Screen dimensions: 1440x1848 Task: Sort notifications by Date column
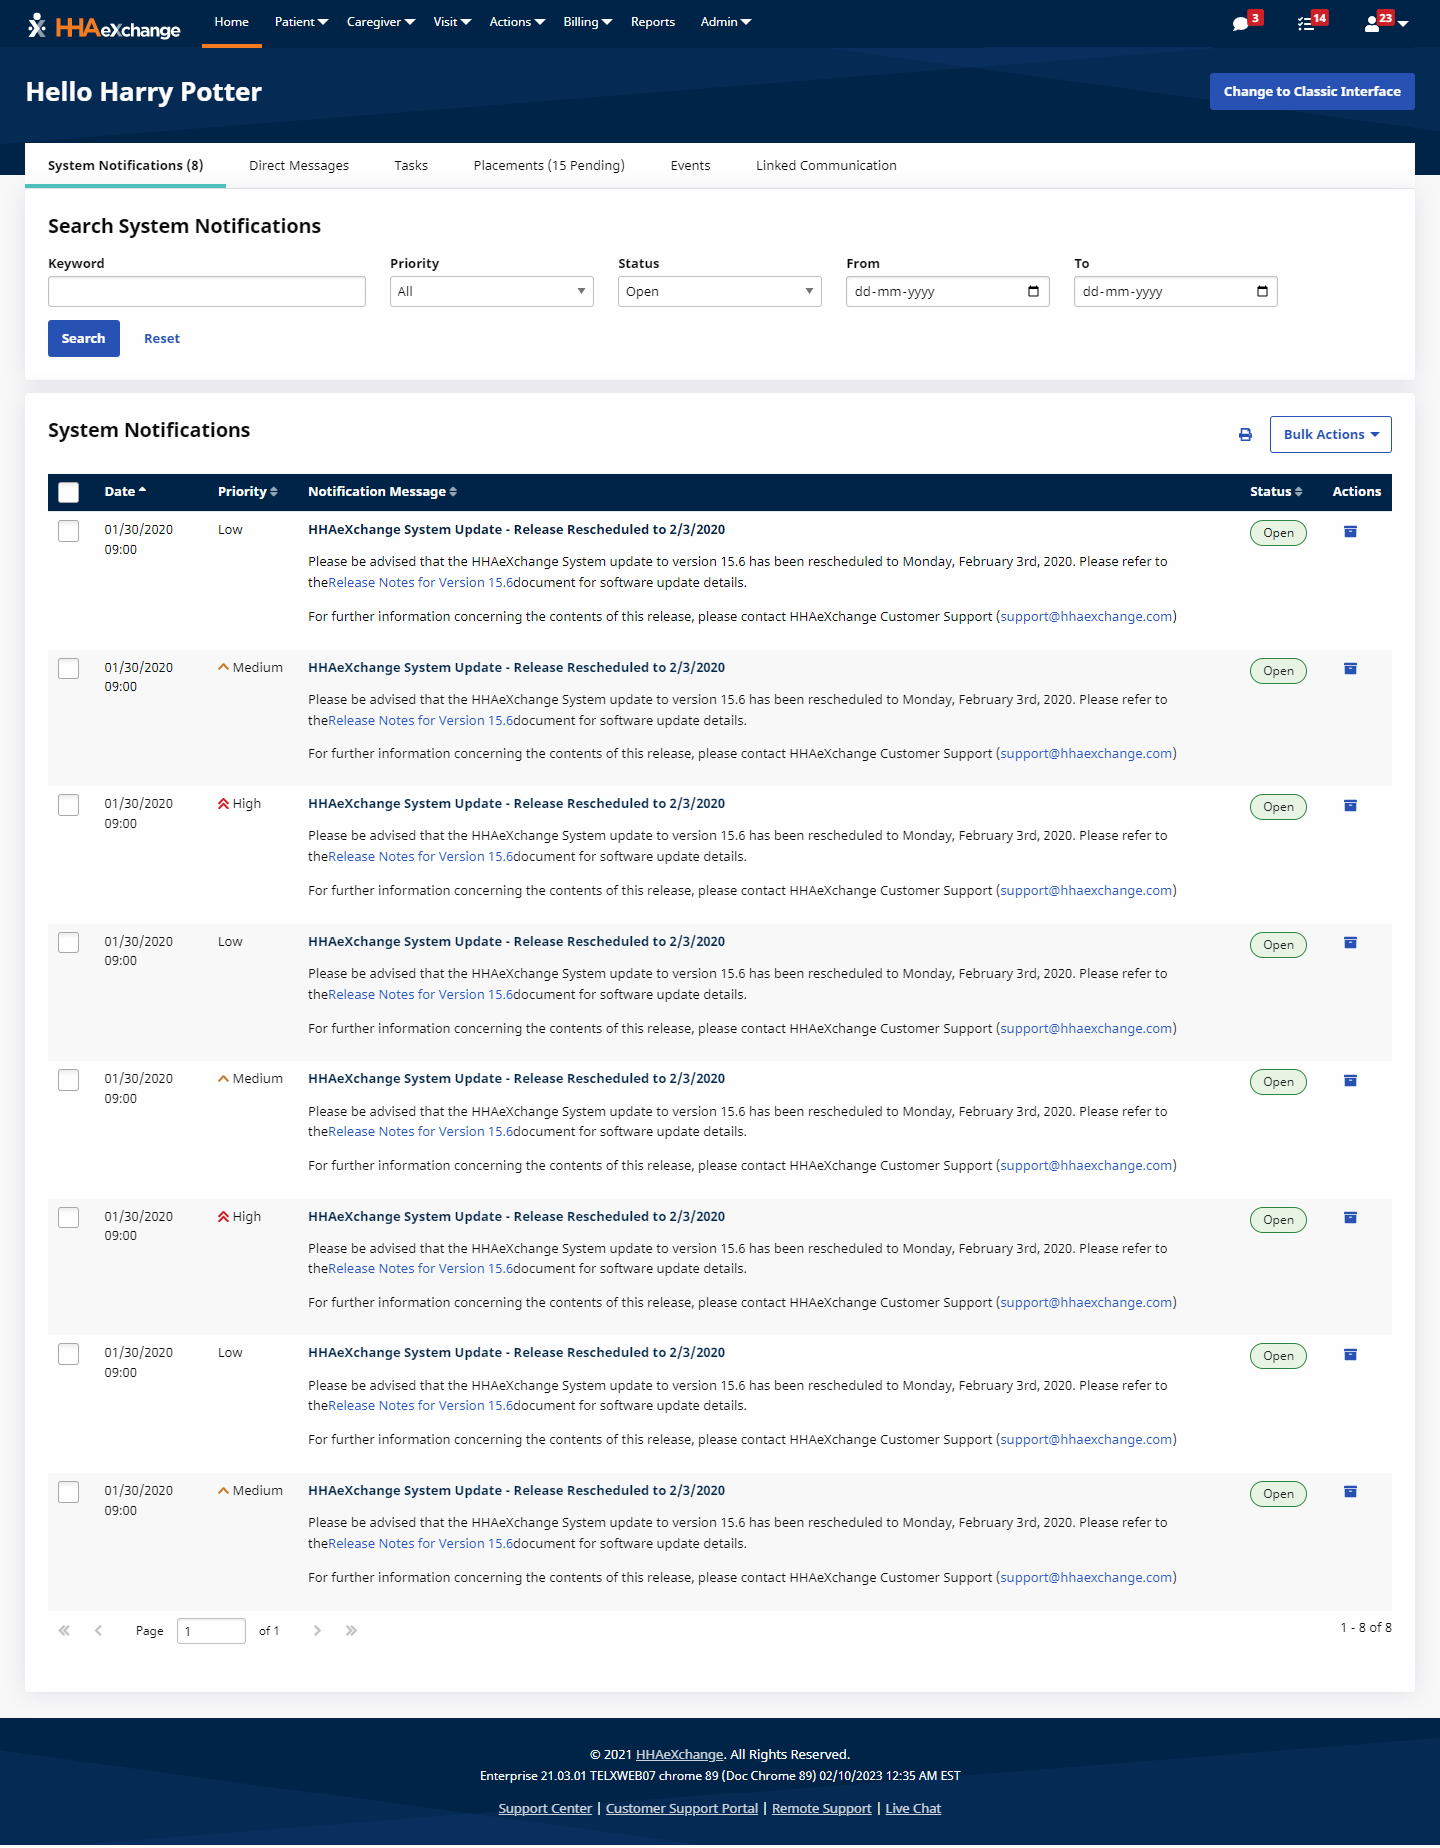coord(125,491)
